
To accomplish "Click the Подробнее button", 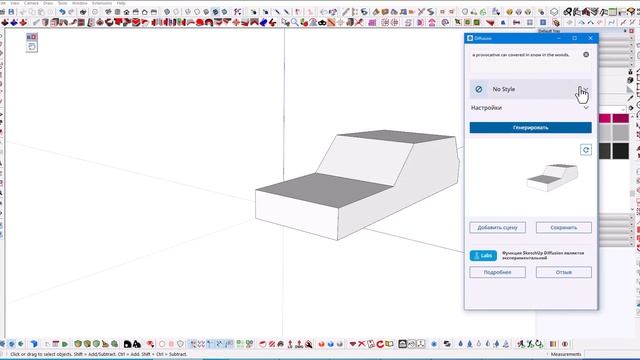I will coord(498,272).
